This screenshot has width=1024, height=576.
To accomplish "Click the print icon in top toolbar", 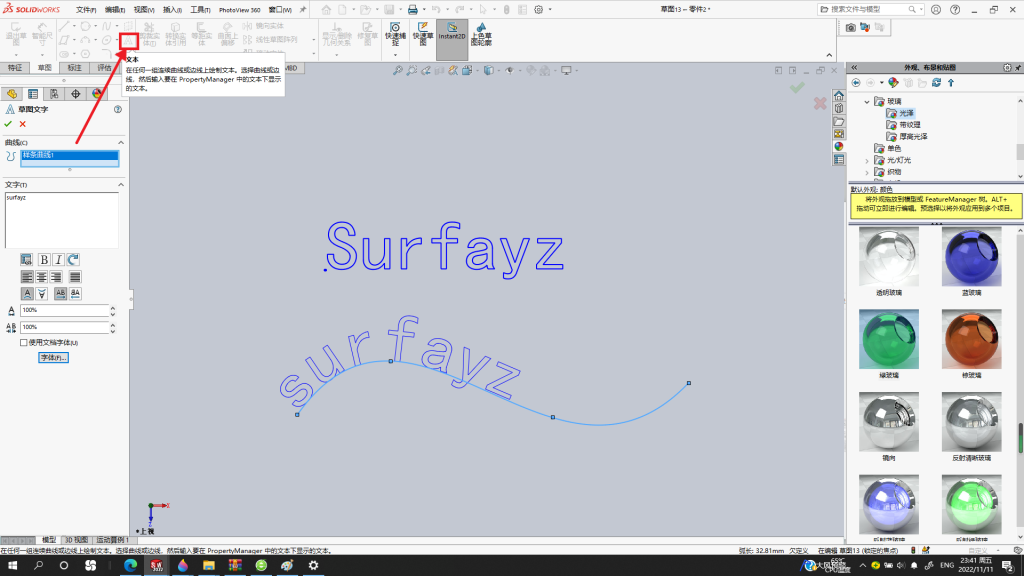I will point(413,10).
